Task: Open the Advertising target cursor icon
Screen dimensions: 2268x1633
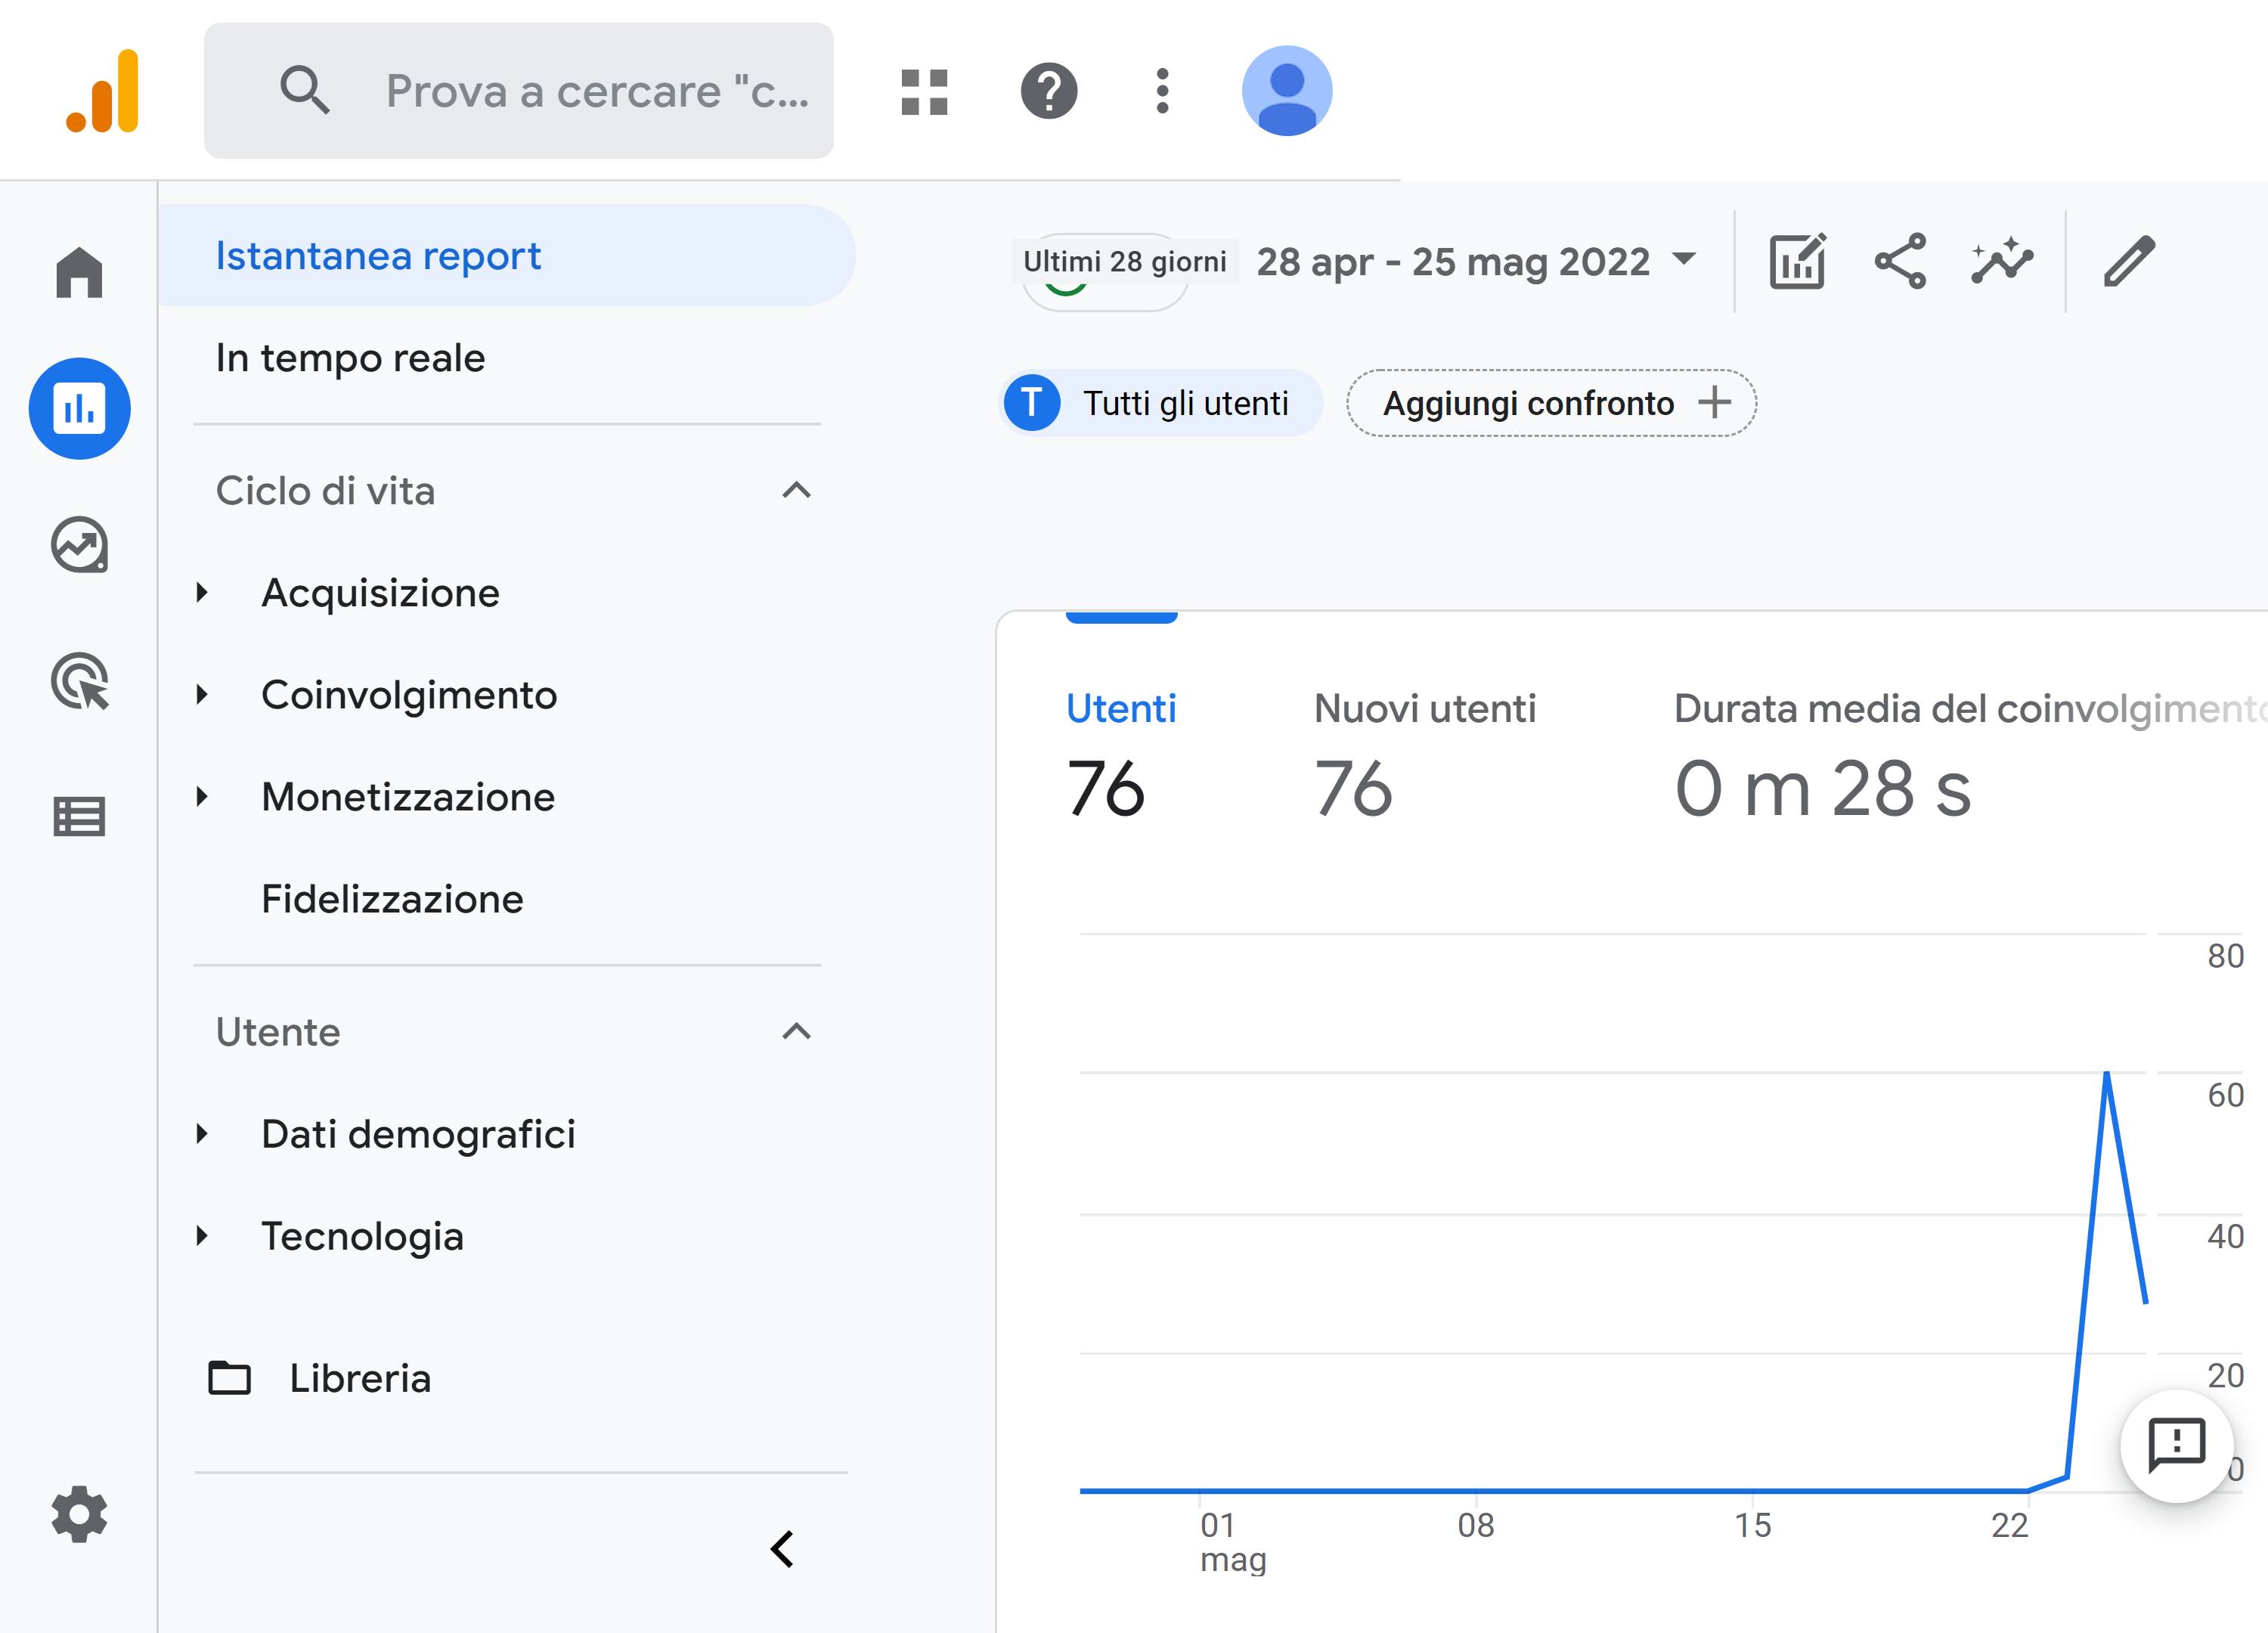Action: click(x=79, y=681)
